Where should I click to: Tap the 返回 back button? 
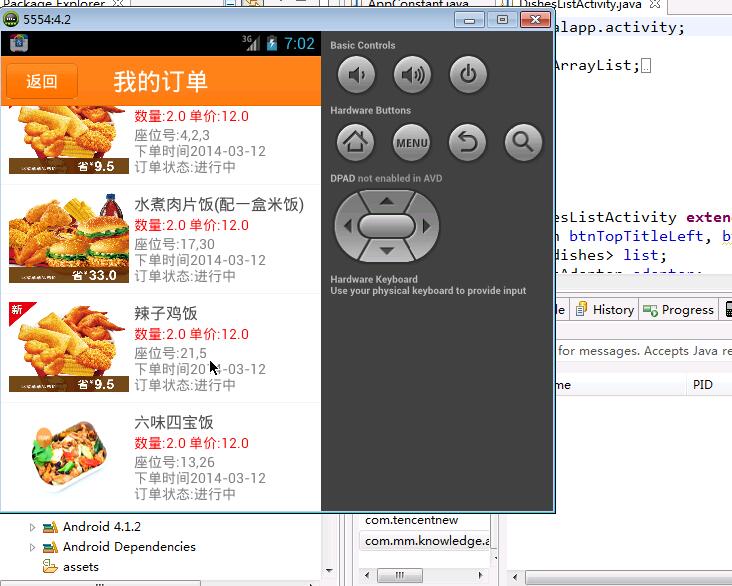point(42,81)
